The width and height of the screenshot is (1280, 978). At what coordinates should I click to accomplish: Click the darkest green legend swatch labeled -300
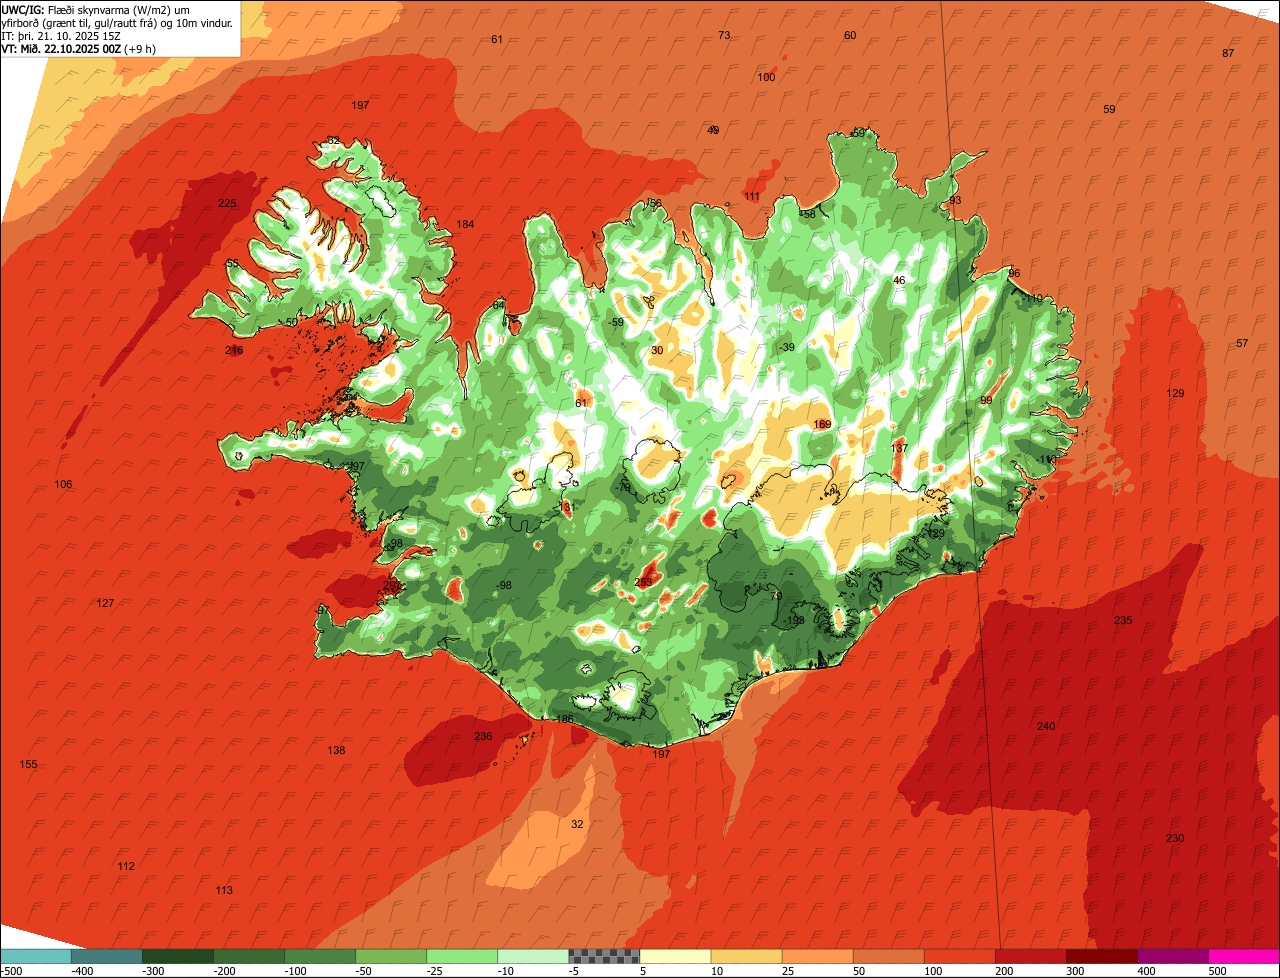click(x=177, y=956)
